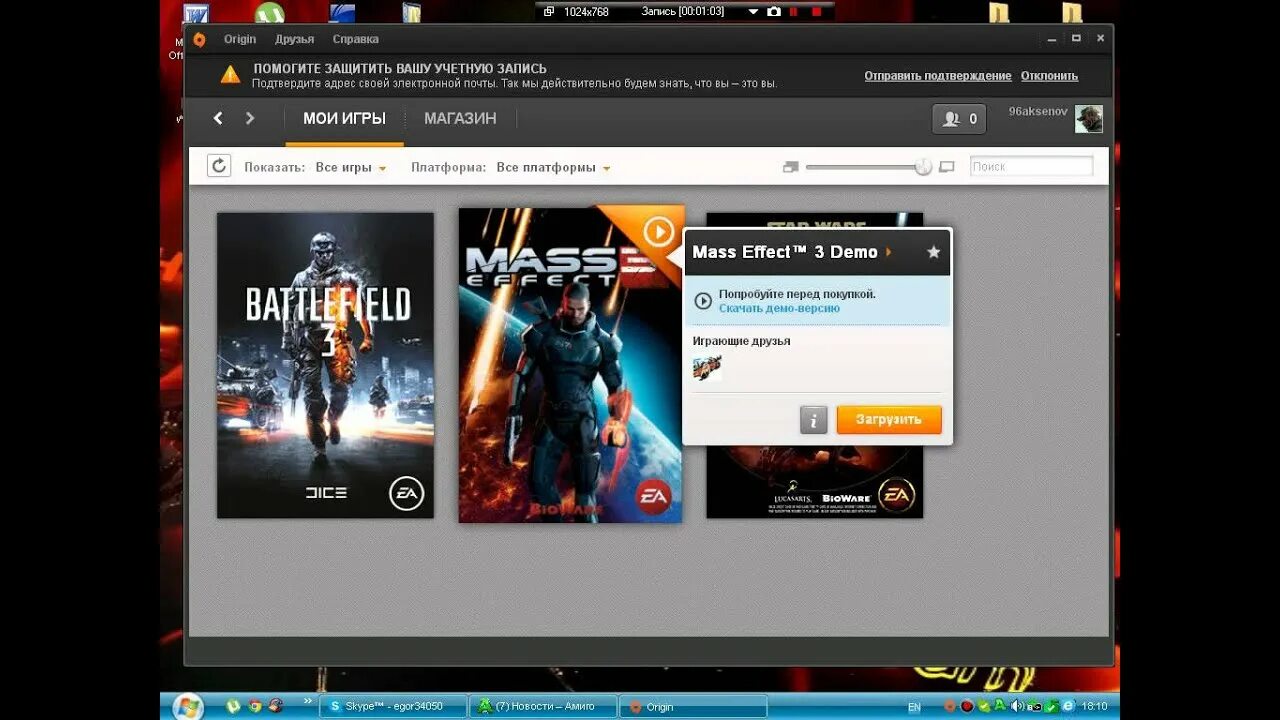Mark Mass Effect 3 Demo as favorite
The height and width of the screenshot is (720, 1280).
click(933, 252)
